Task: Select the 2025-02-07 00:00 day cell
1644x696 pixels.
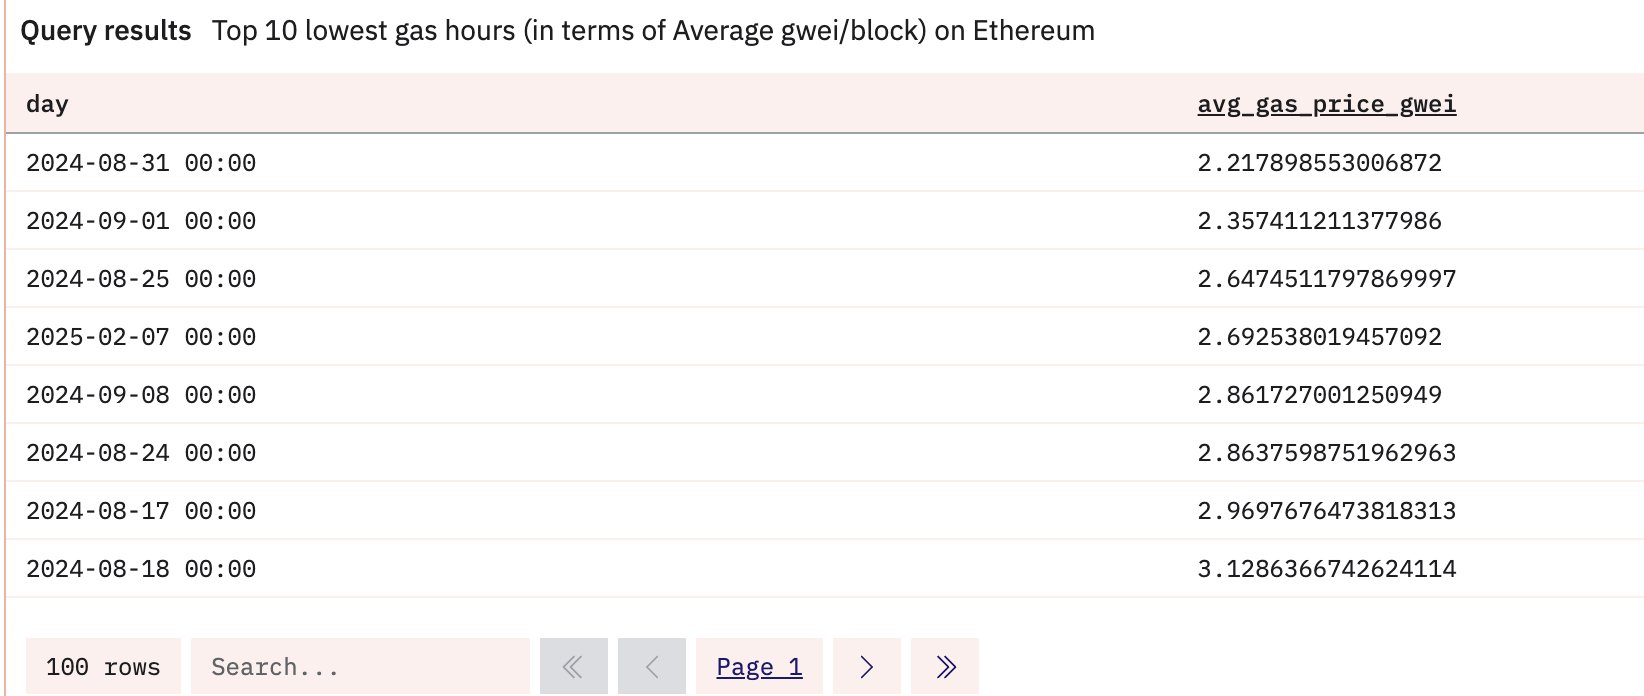Action: (141, 337)
